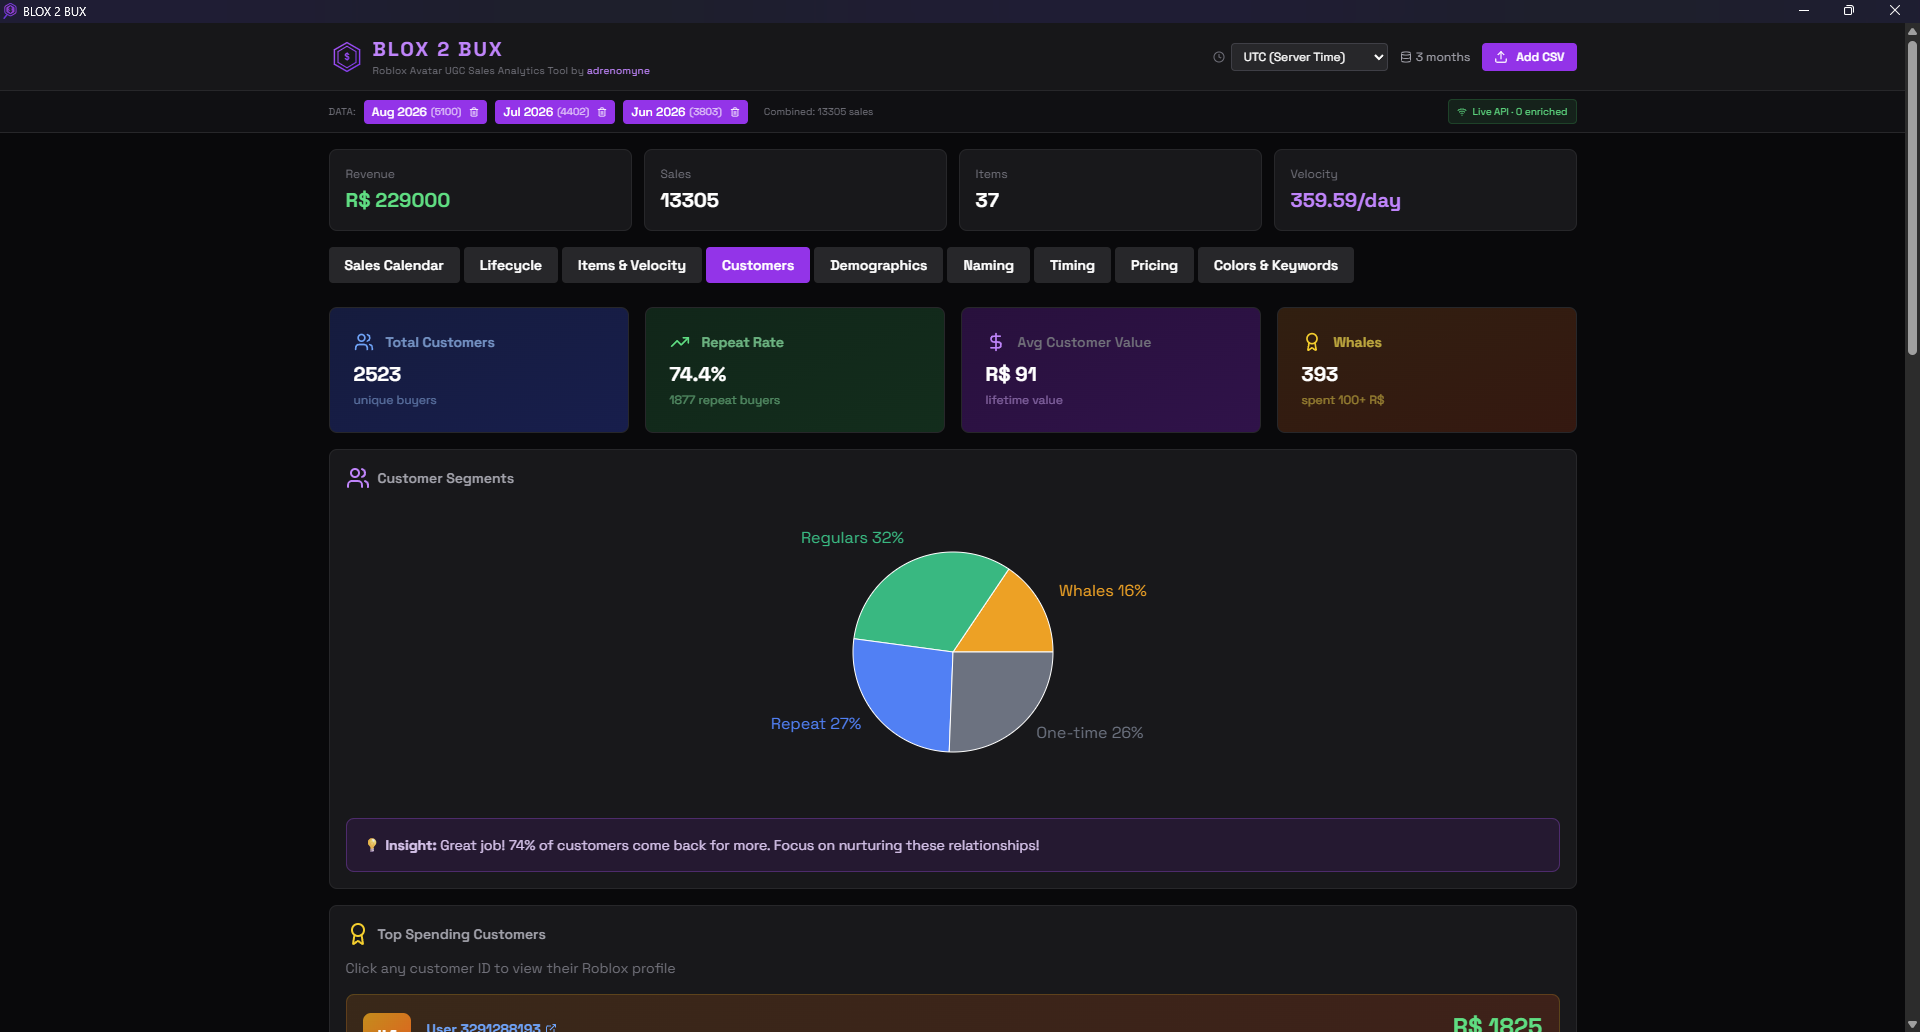Open the Pricing analytics tab
1920x1032 pixels.
[x=1153, y=265]
